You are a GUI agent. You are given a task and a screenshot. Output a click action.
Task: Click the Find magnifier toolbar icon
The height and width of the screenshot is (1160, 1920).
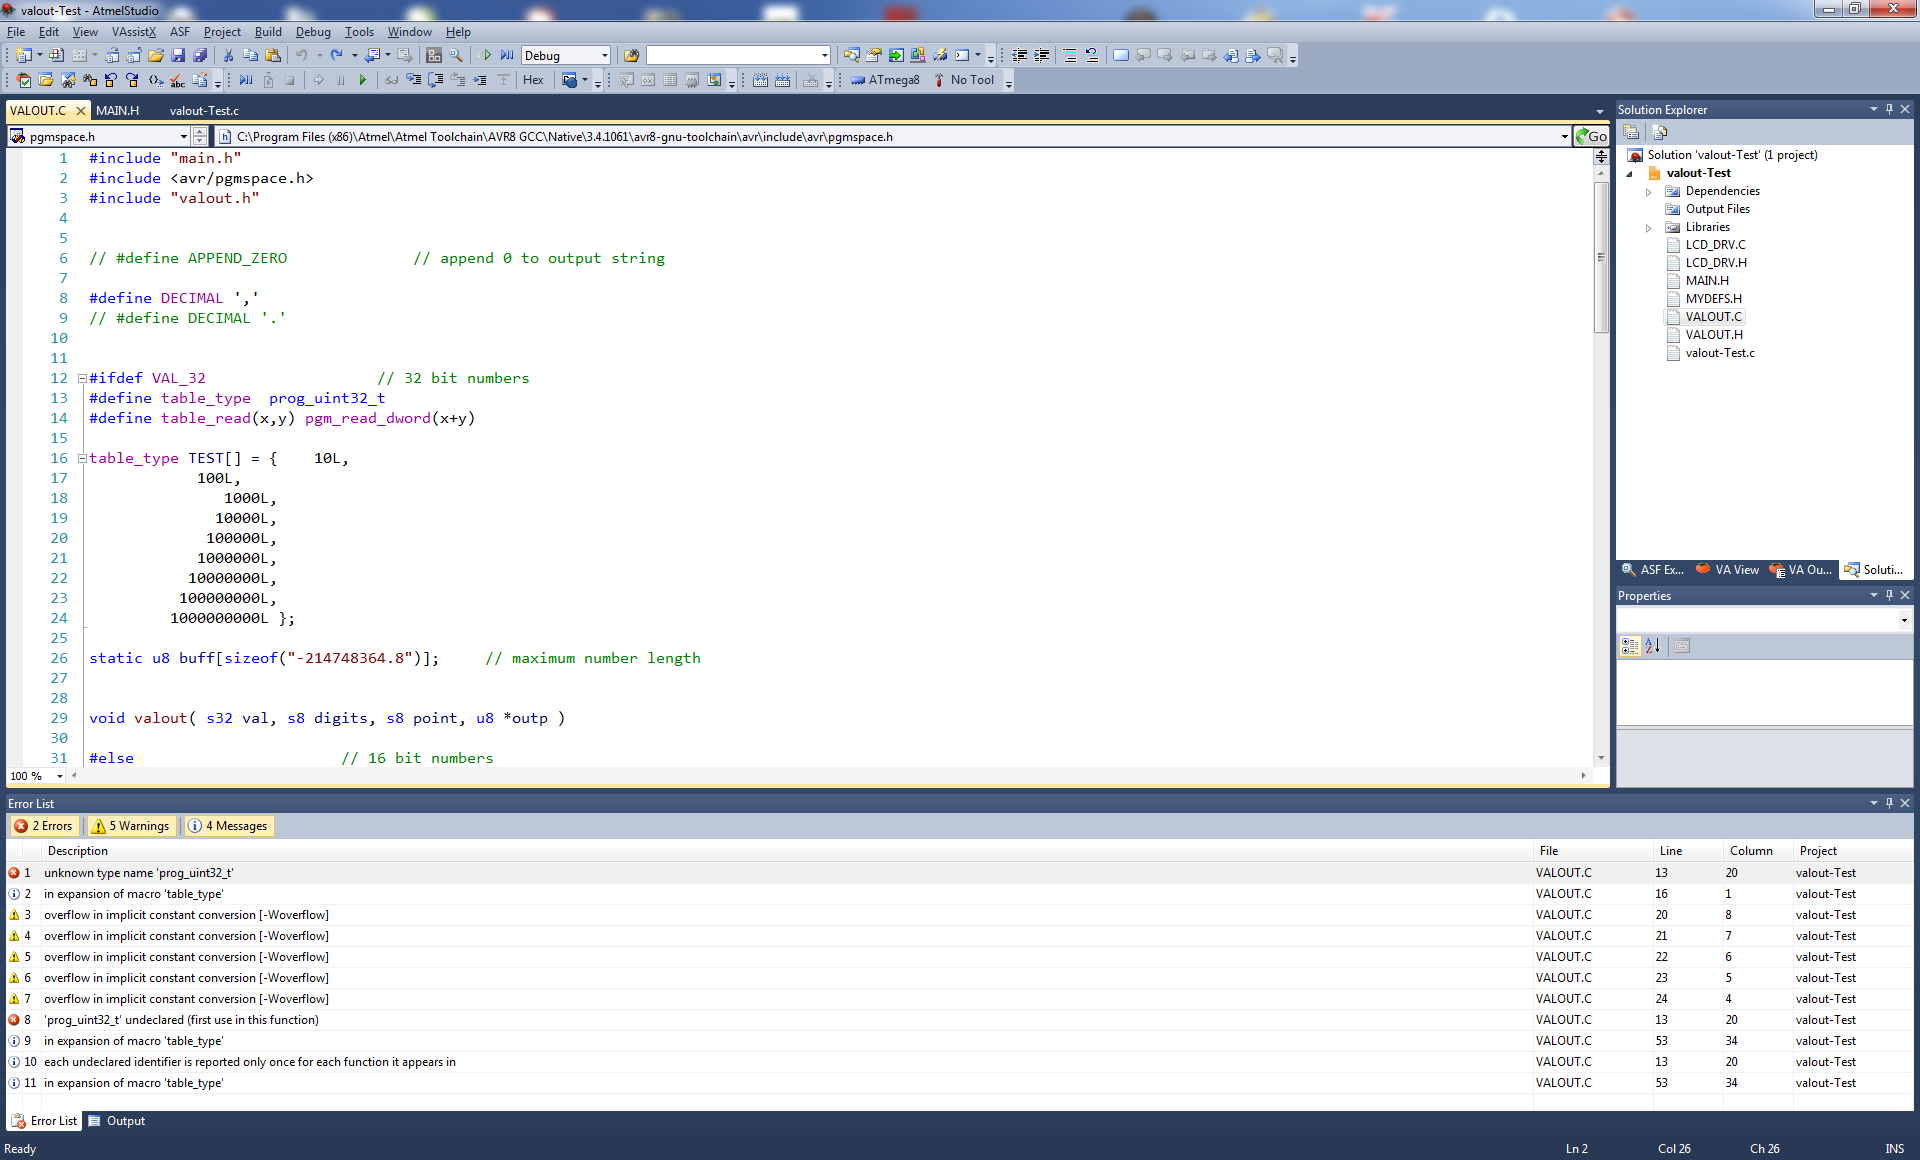[456, 56]
